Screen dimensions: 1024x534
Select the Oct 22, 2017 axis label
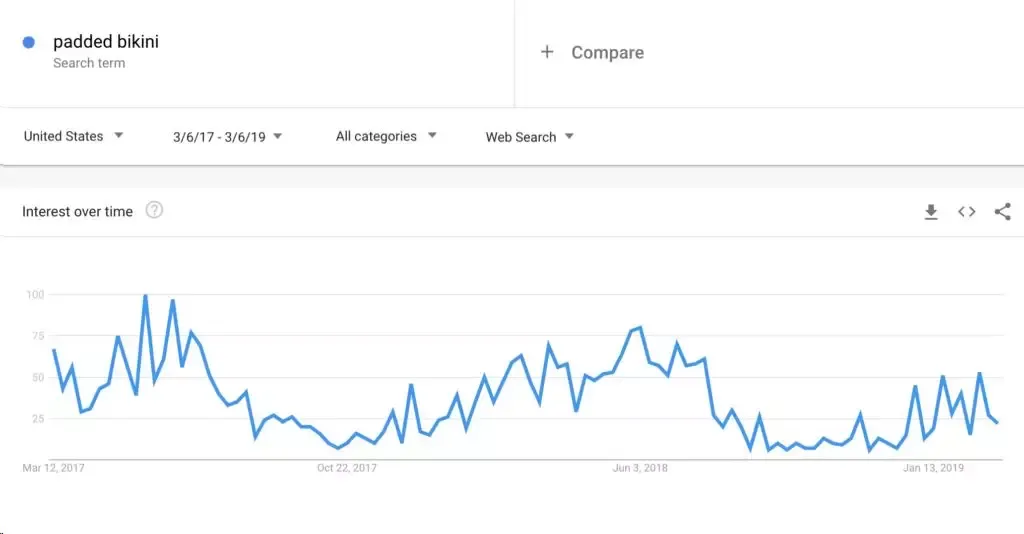[x=347, y=467]
